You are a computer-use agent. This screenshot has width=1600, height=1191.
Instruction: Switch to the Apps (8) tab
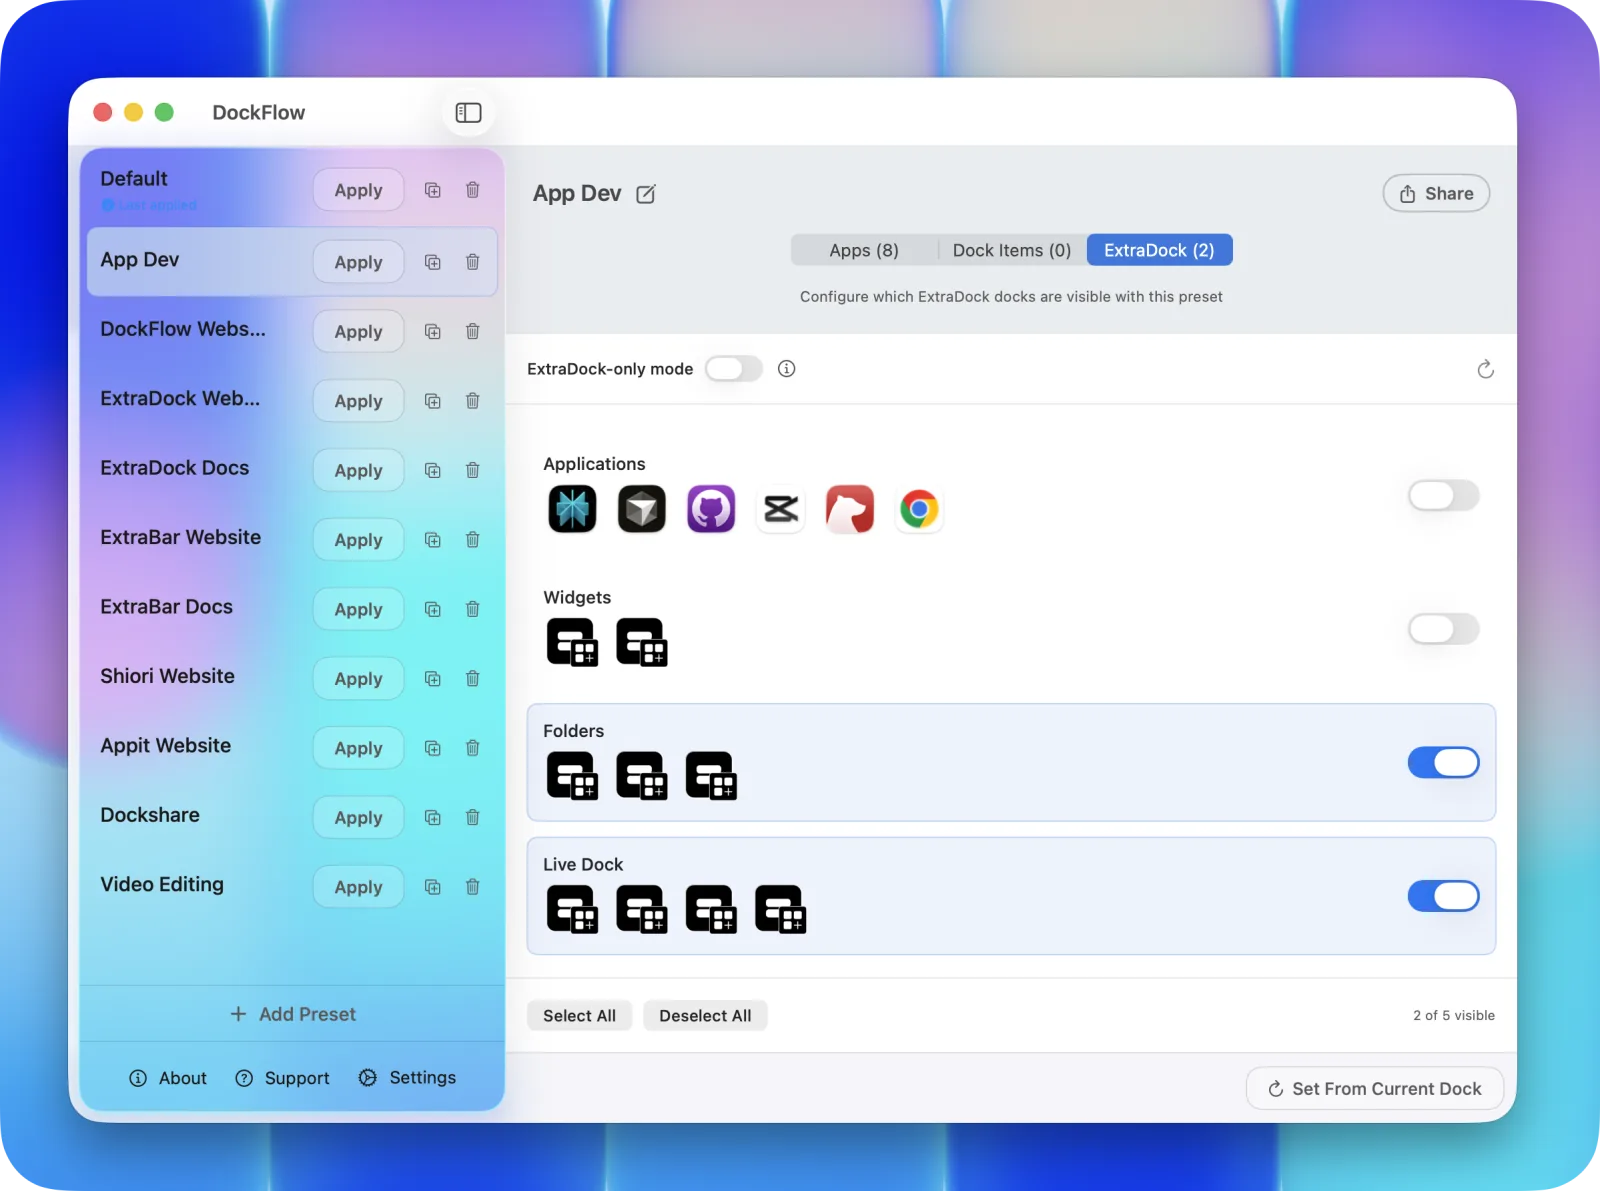864,250
